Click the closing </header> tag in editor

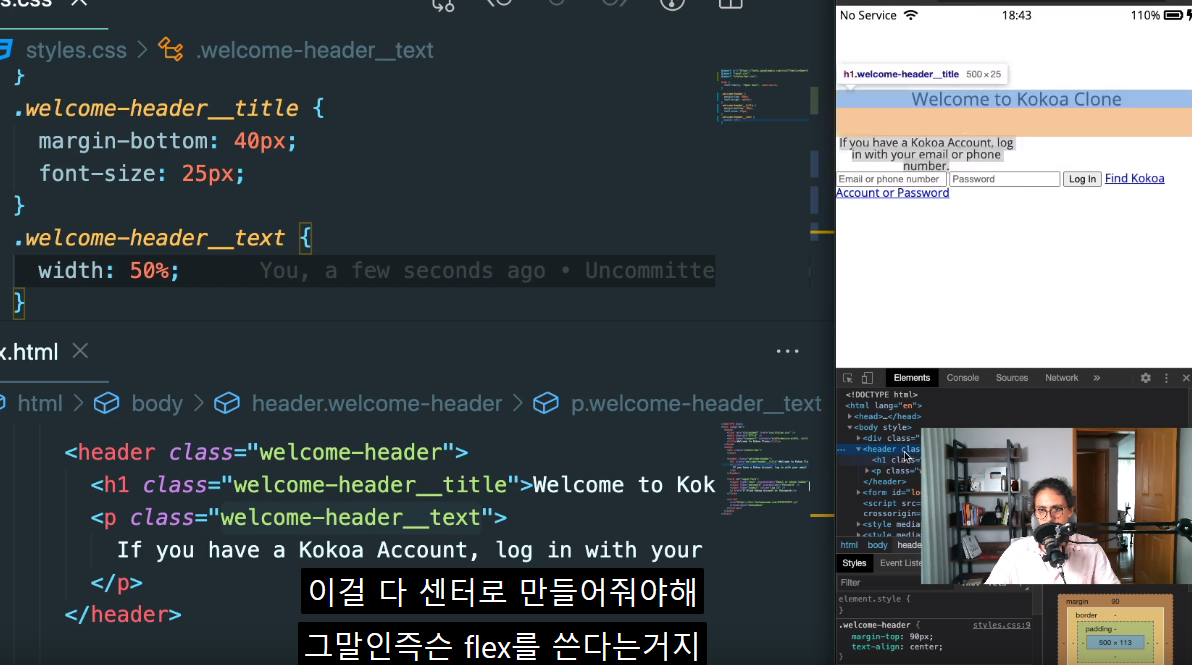pos(123,615)
